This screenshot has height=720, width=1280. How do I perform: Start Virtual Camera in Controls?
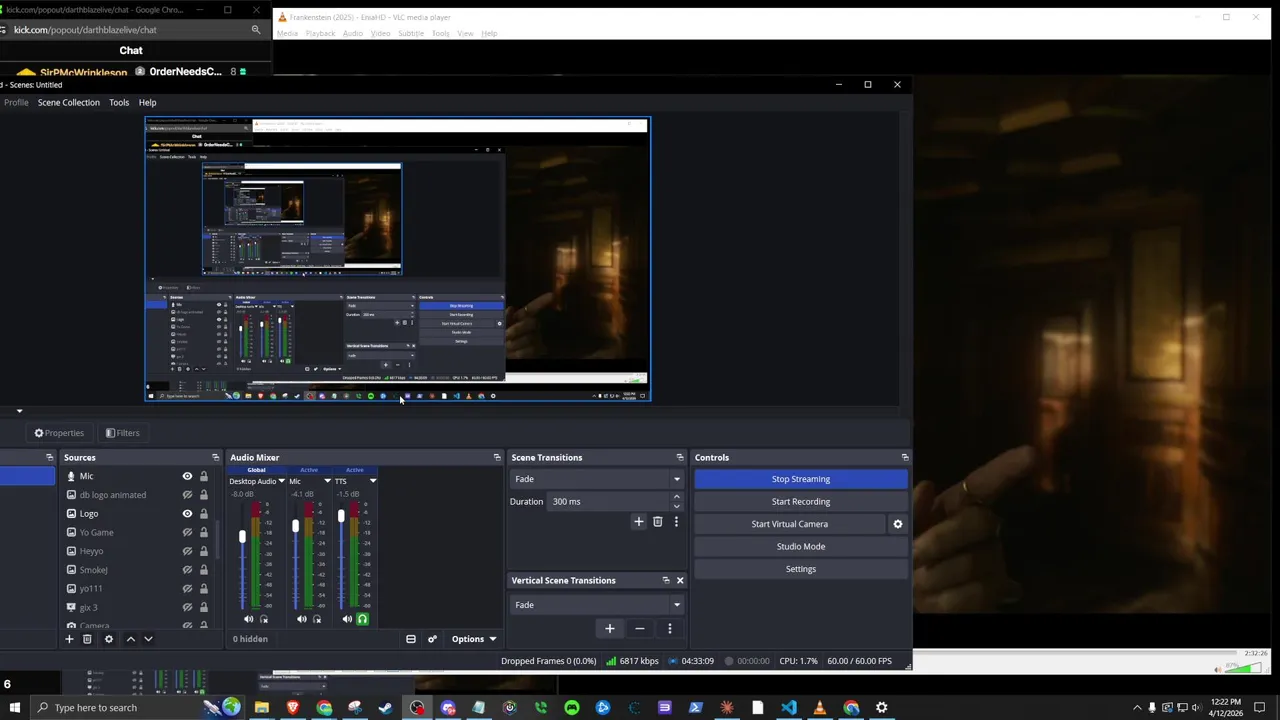point(790,524)
